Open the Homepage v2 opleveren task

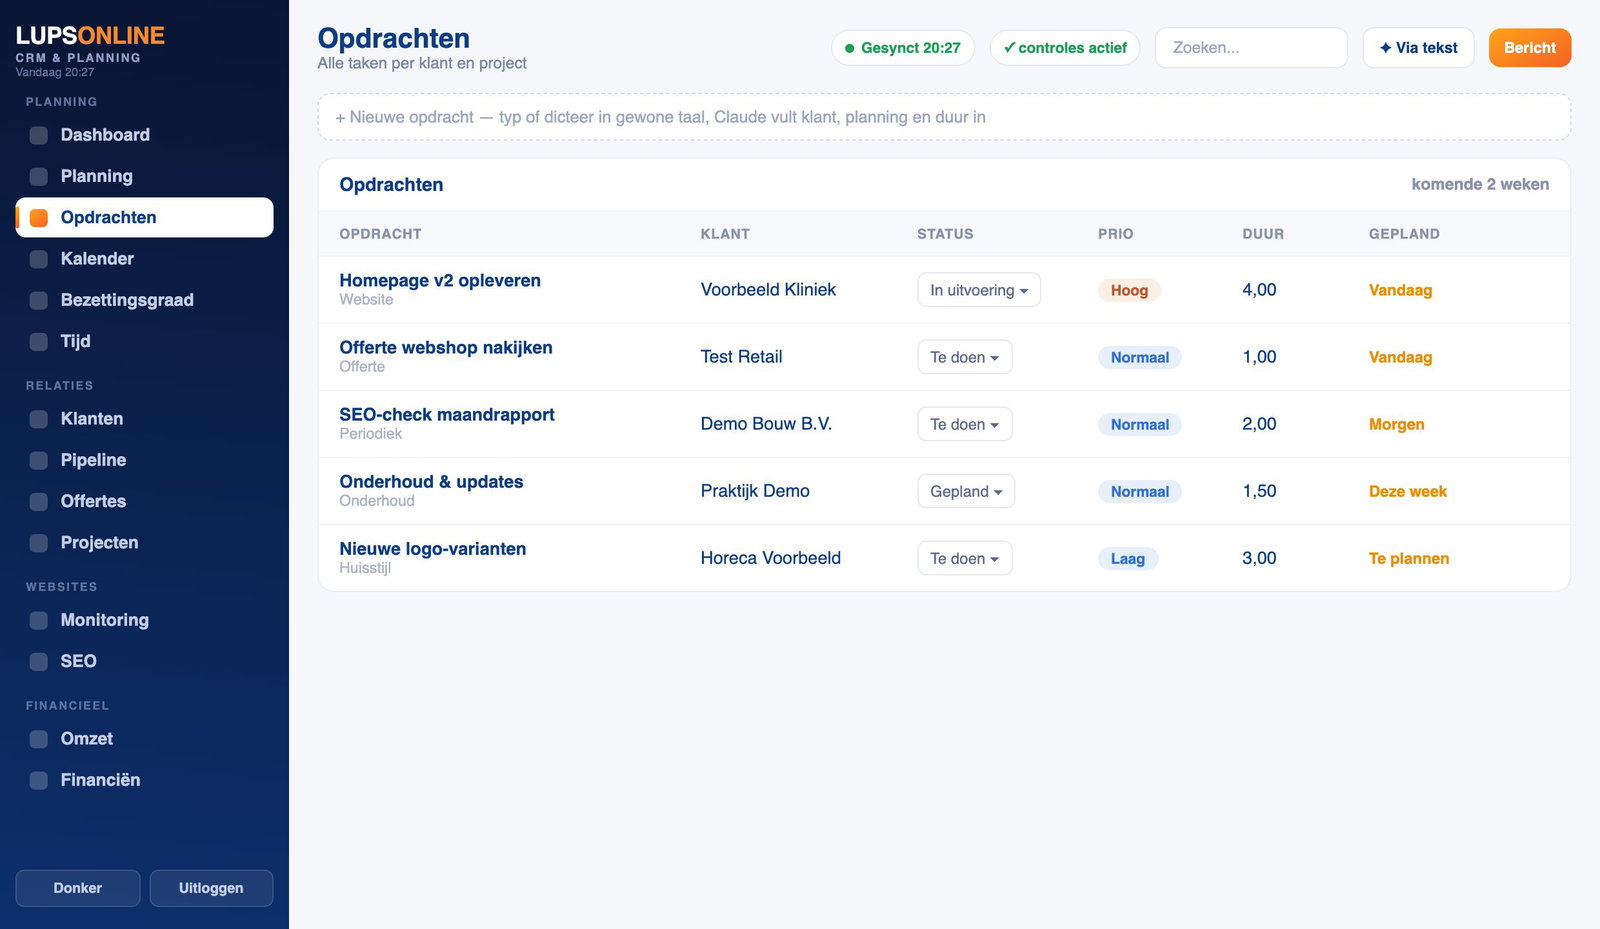[440, 281]
